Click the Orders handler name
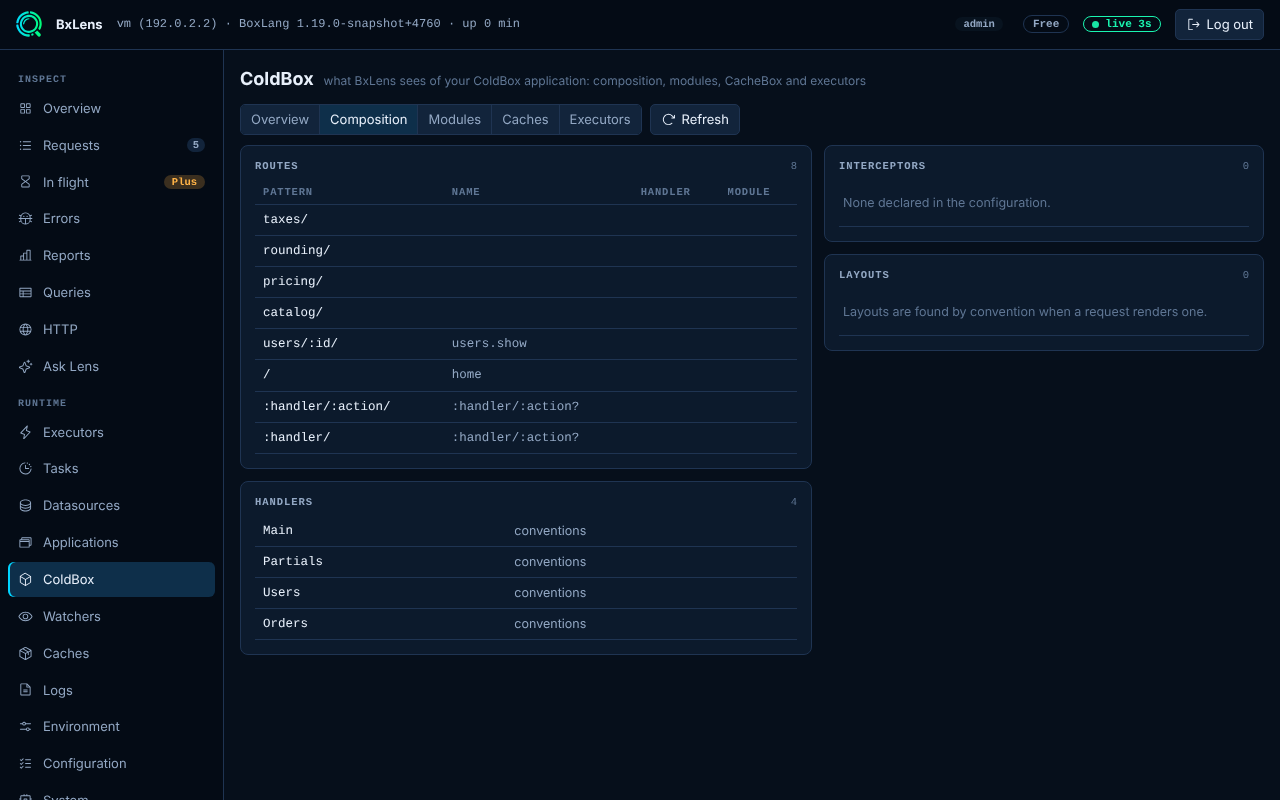 tap(285, 623)
